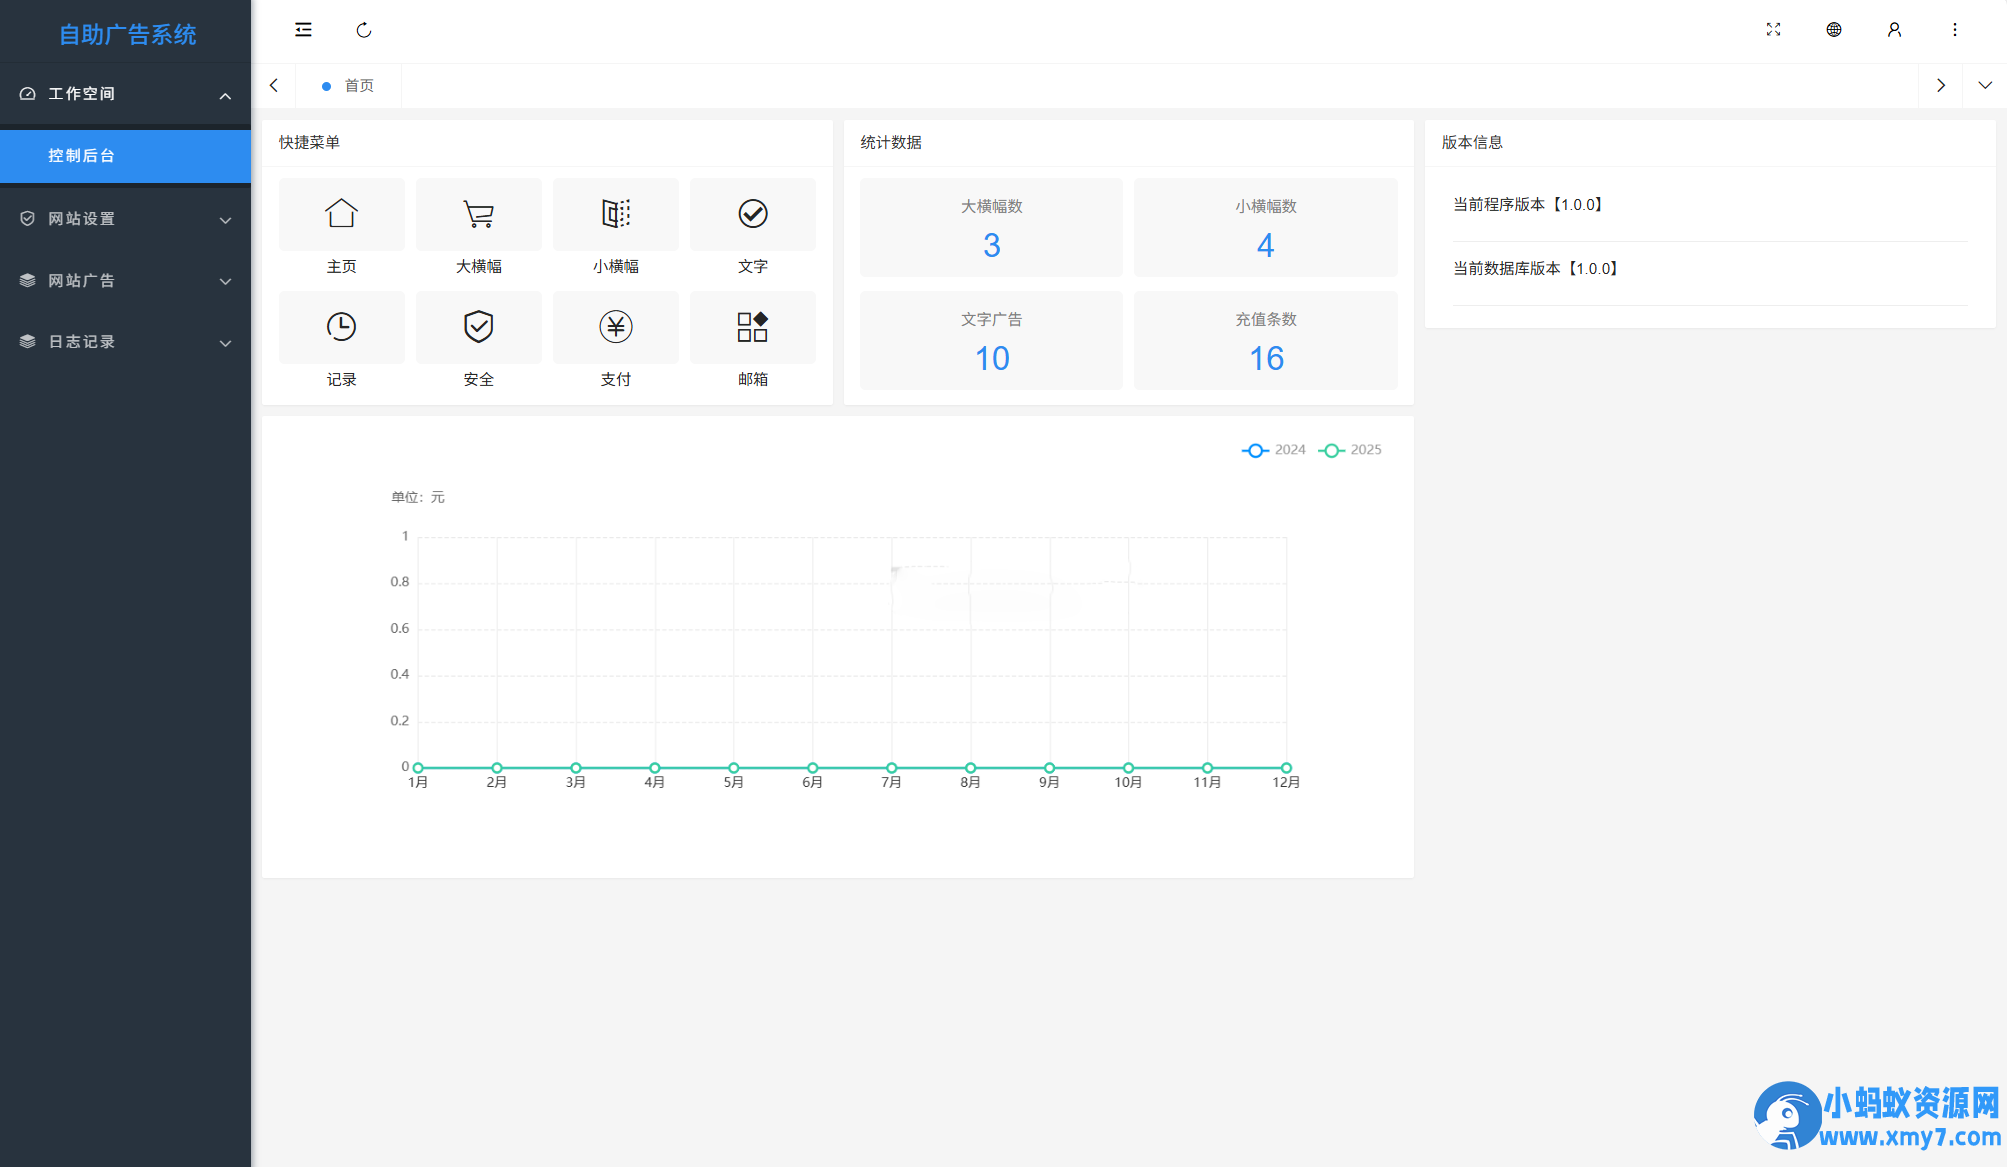Open the 邮箱 shortcut icon
The height and width of the screenshot is (1167, 2007).
pyautogui.click(x=752, y=327)
